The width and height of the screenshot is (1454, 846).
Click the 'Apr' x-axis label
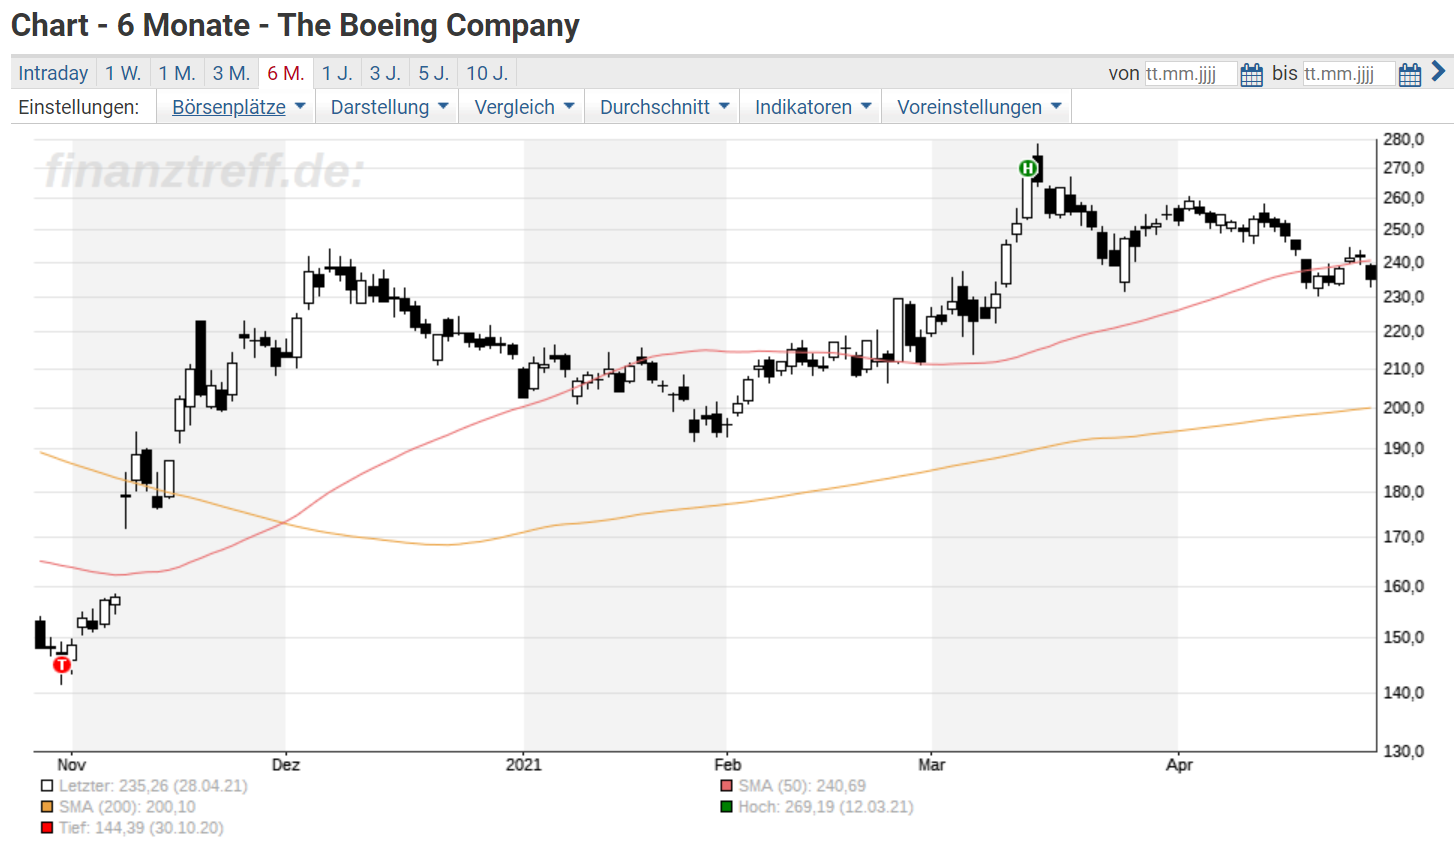[x=1180, y=765]
